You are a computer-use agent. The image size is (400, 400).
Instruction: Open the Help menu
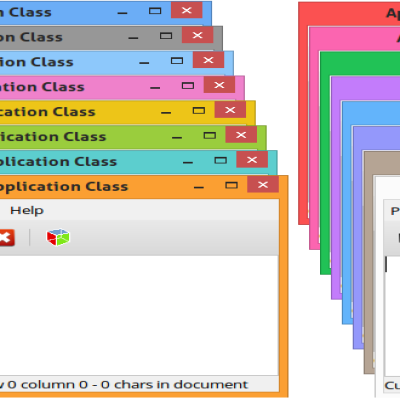tap(27, 210)
